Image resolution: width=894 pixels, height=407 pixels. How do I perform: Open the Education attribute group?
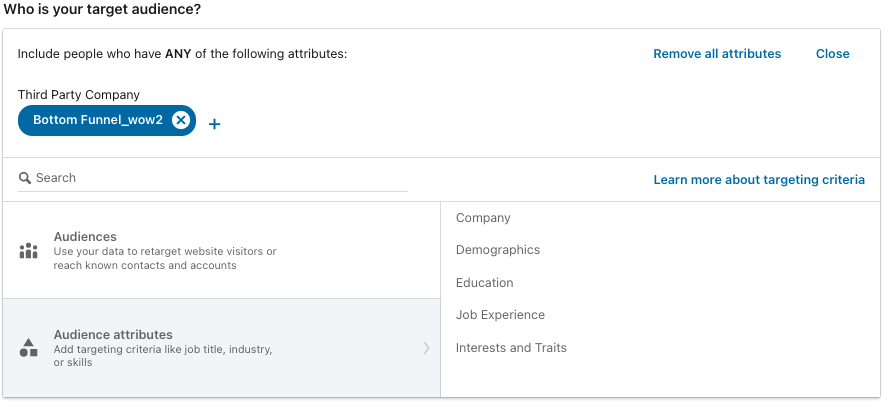(484, 283)
